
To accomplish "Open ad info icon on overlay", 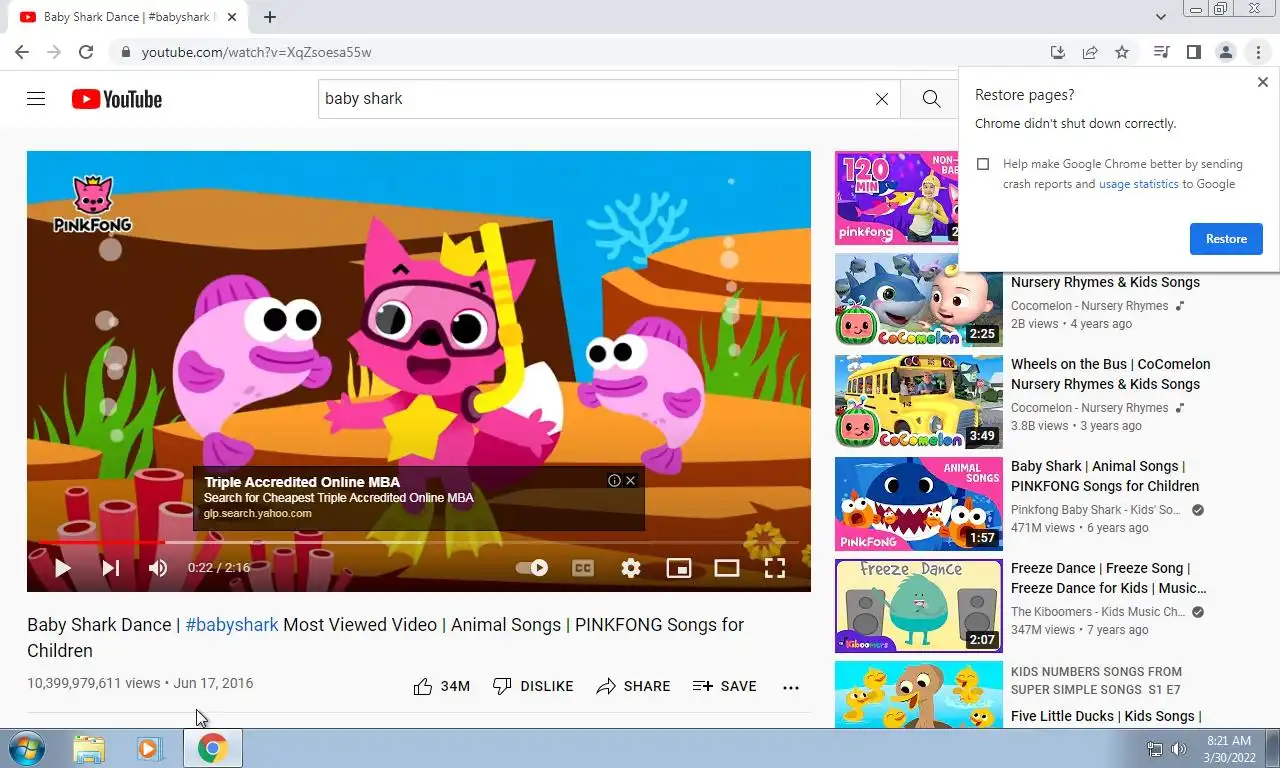I will click(x=614, y=480).
